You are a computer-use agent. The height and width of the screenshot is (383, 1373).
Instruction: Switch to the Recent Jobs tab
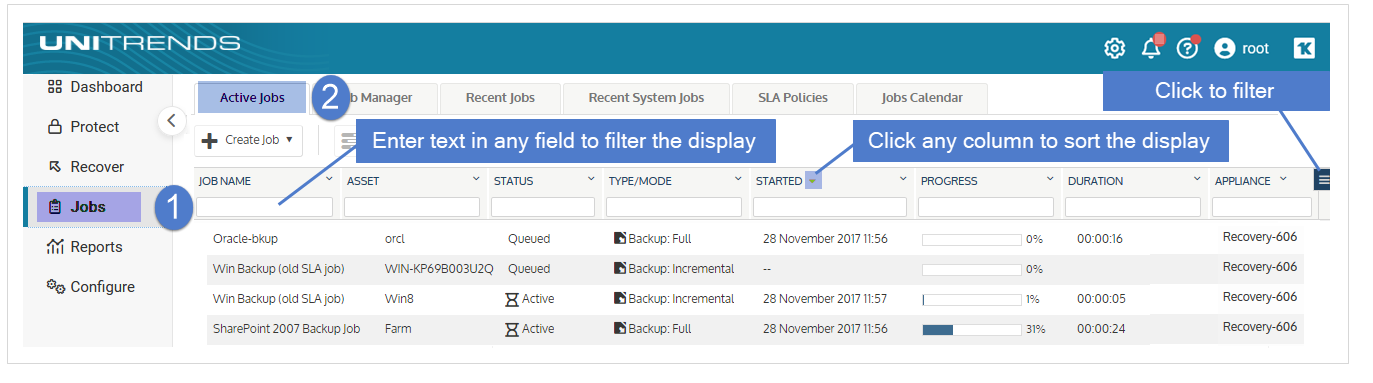[x=500, y=98]
